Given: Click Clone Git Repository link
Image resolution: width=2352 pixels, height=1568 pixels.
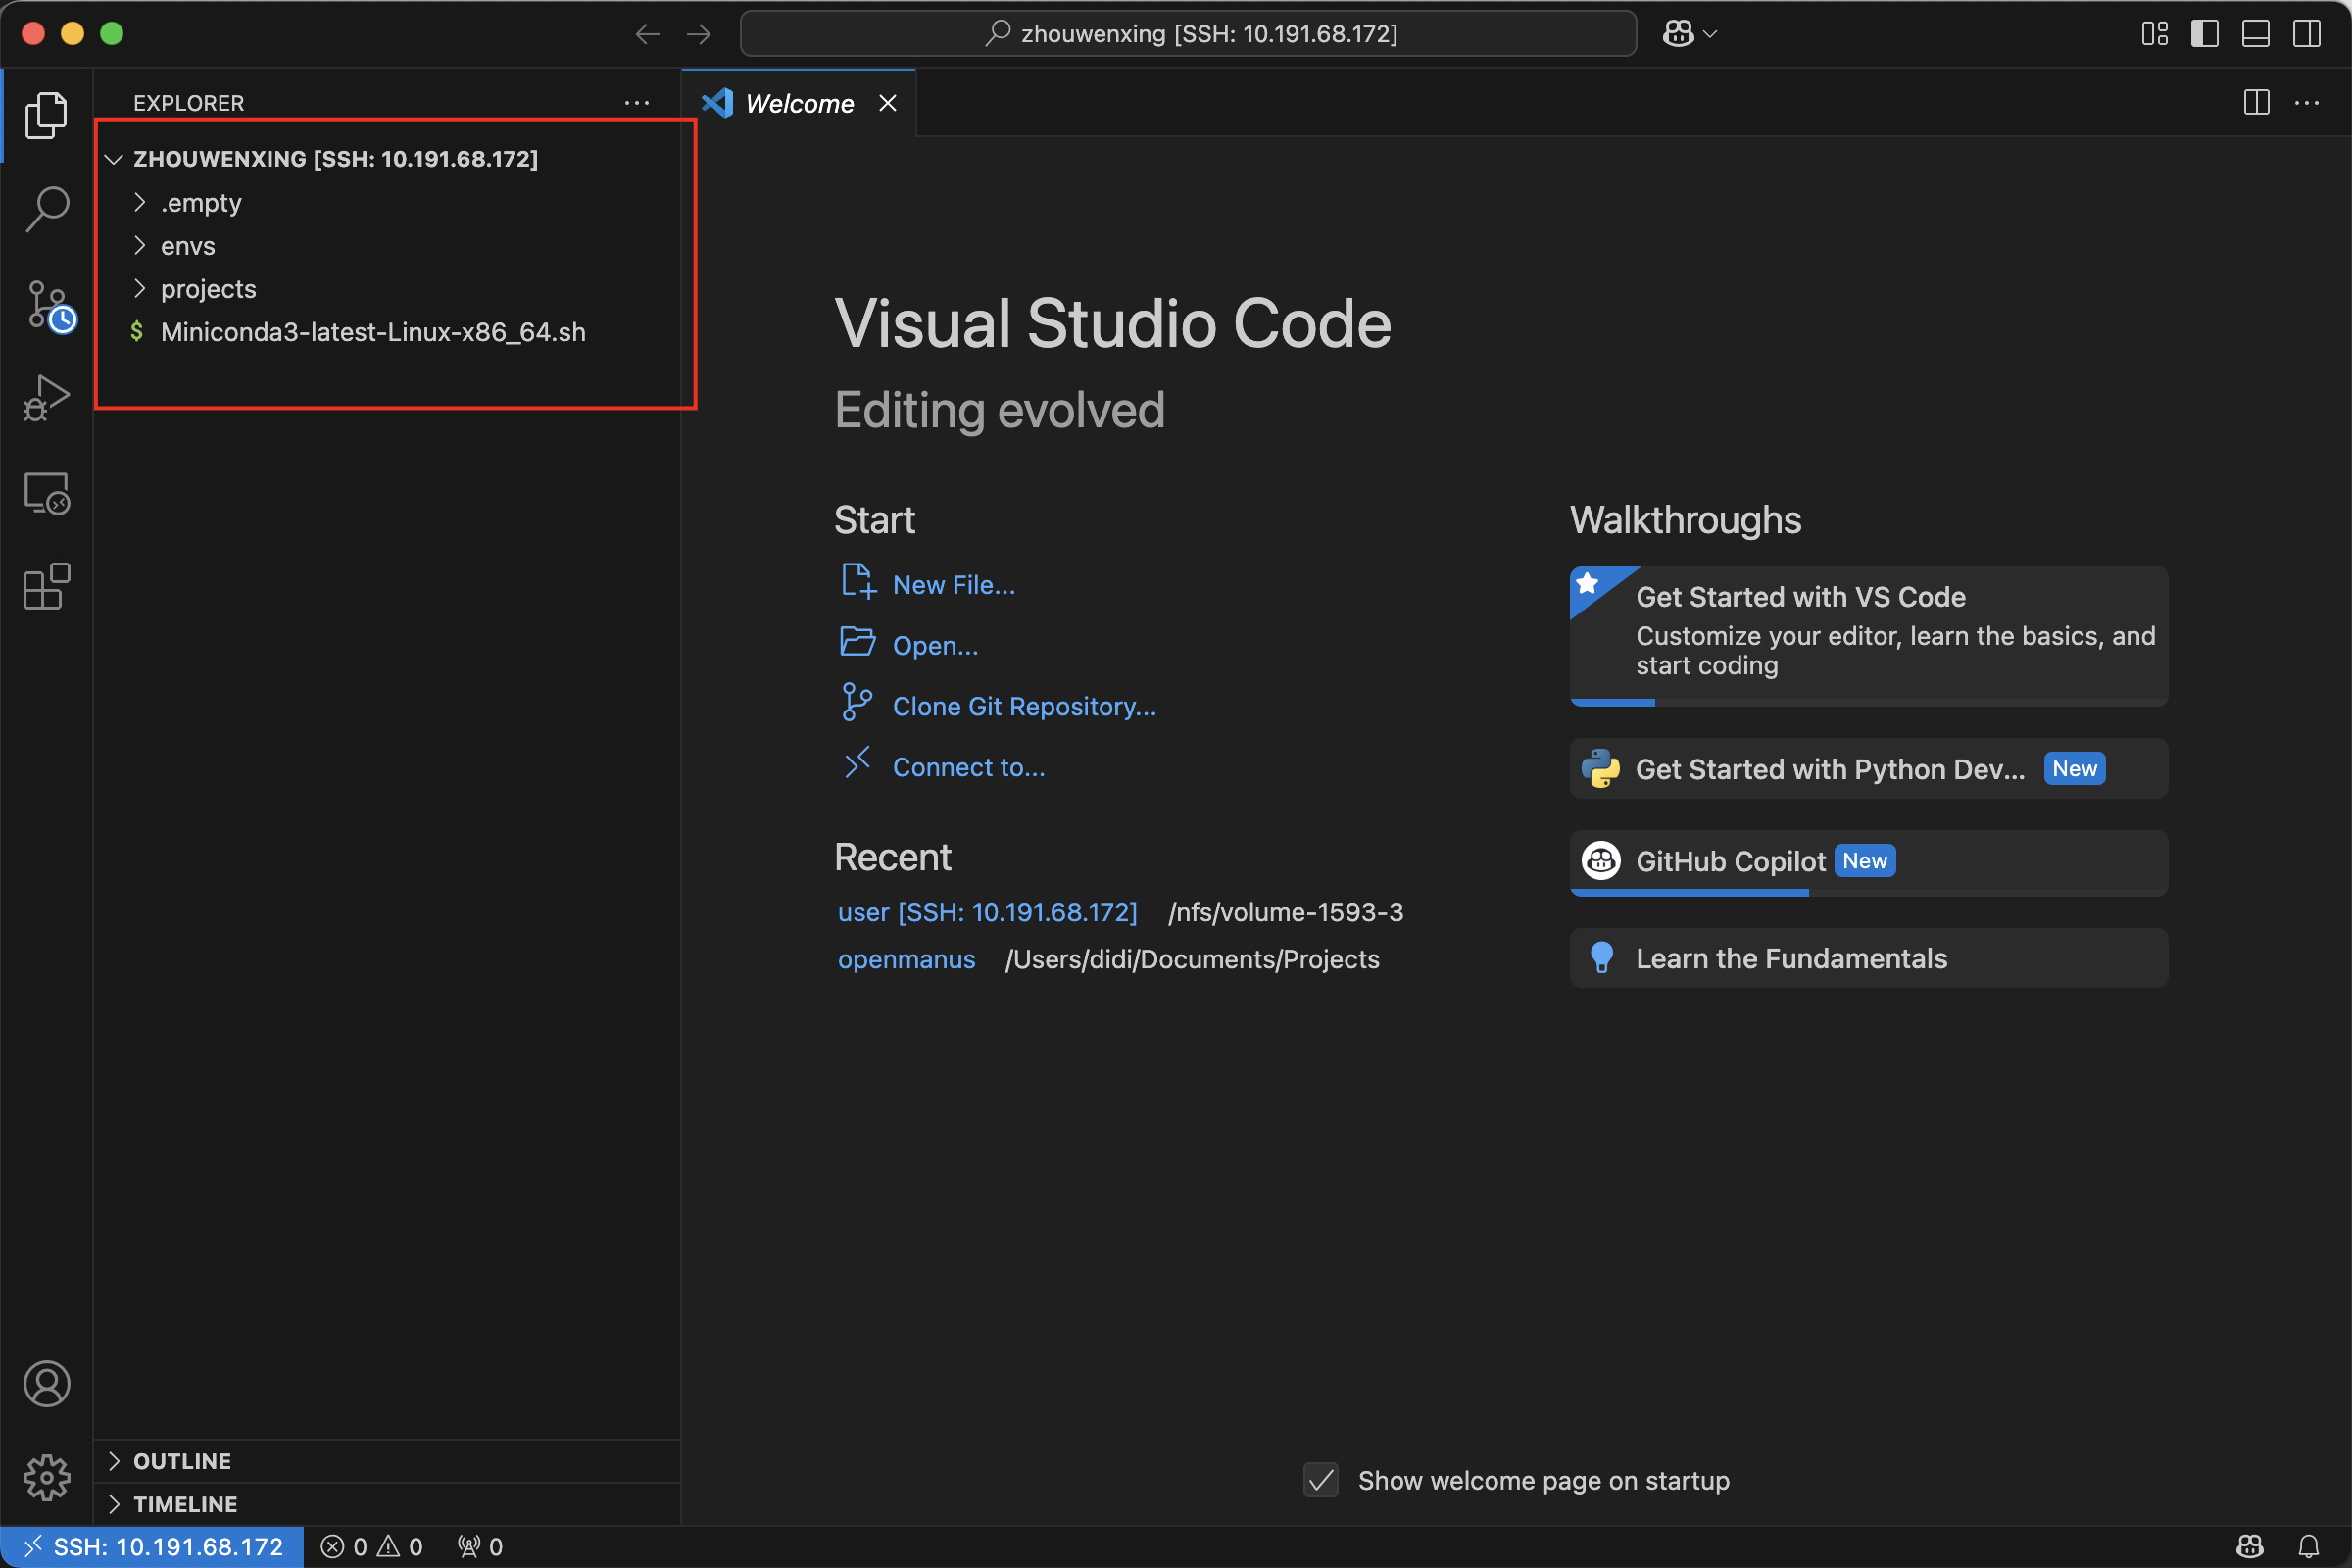Looking at the screenshot, I should click(x=1024, y=707).
